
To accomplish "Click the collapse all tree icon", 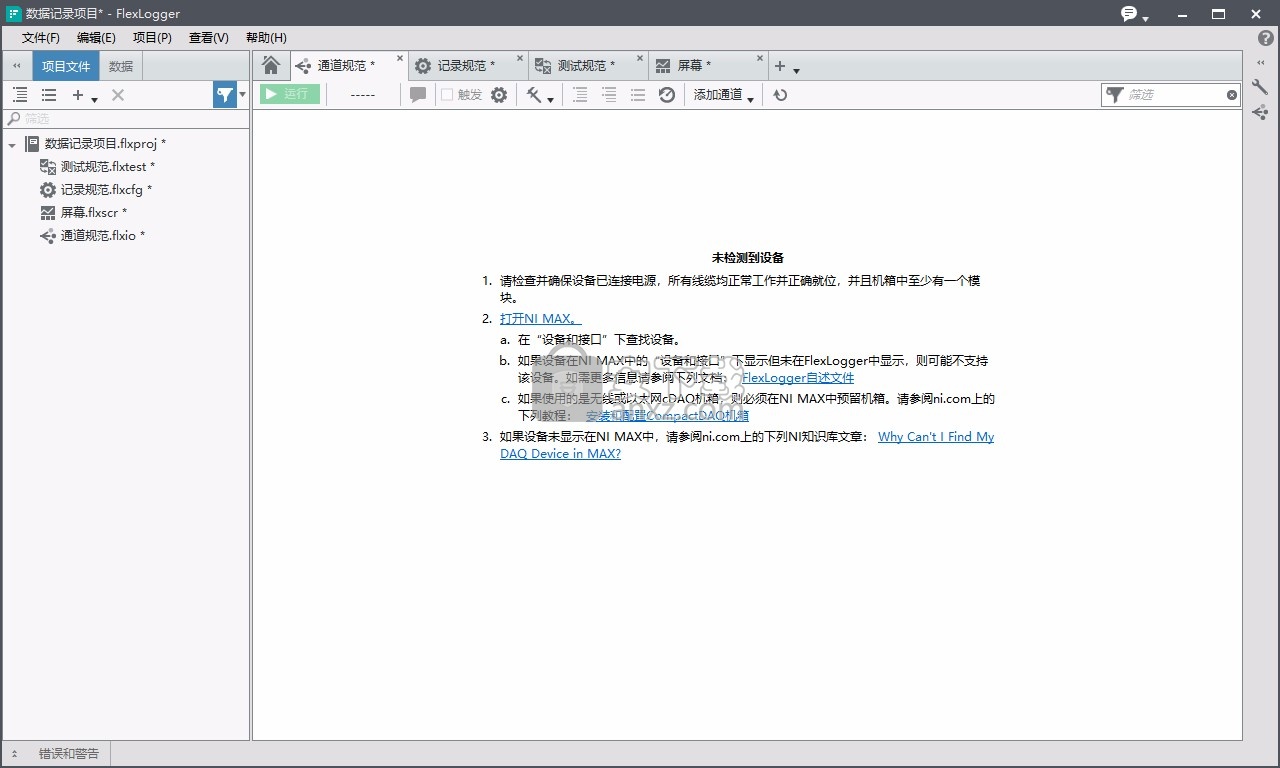I will coord(49,95).
